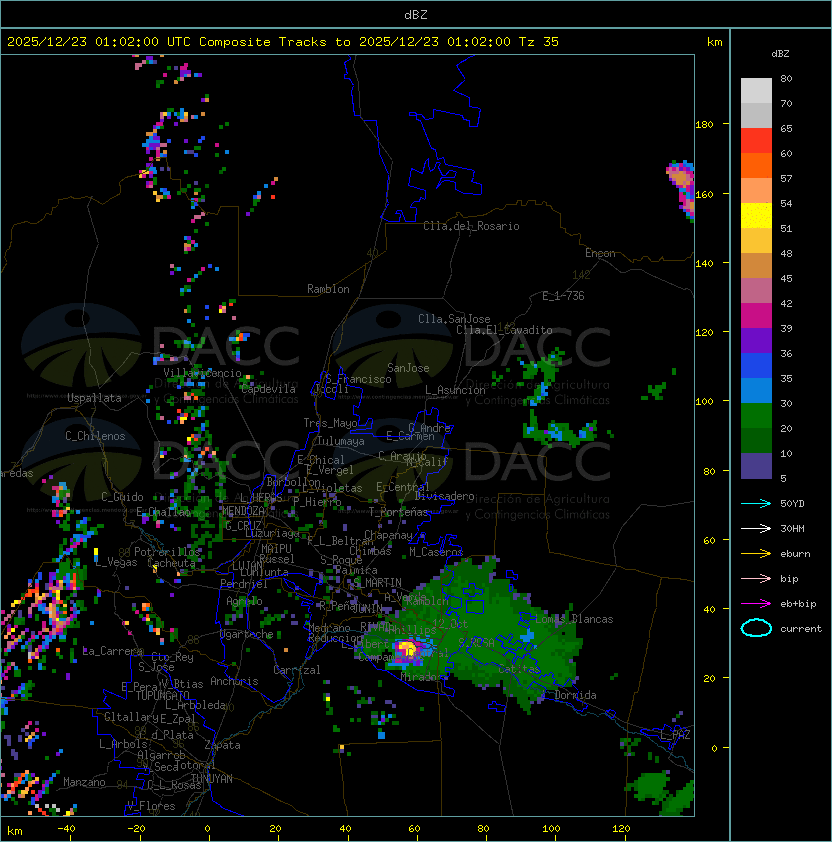Image resolution: width=832 pixels, height=842 pixels.
Task: Click the 'E_1-736' map label
Action: [x=563, y=296]
